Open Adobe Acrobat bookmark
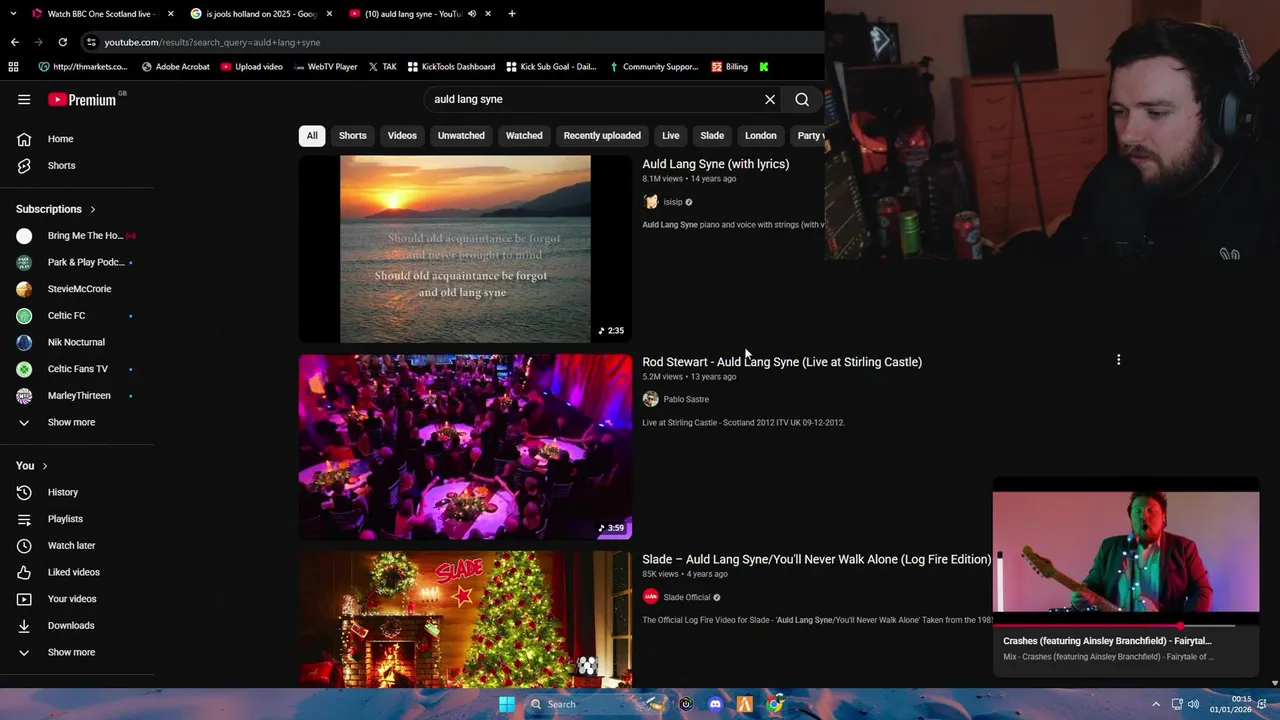Image resolution: width=1280 pixels, height=720 pixels. point(175,67)
